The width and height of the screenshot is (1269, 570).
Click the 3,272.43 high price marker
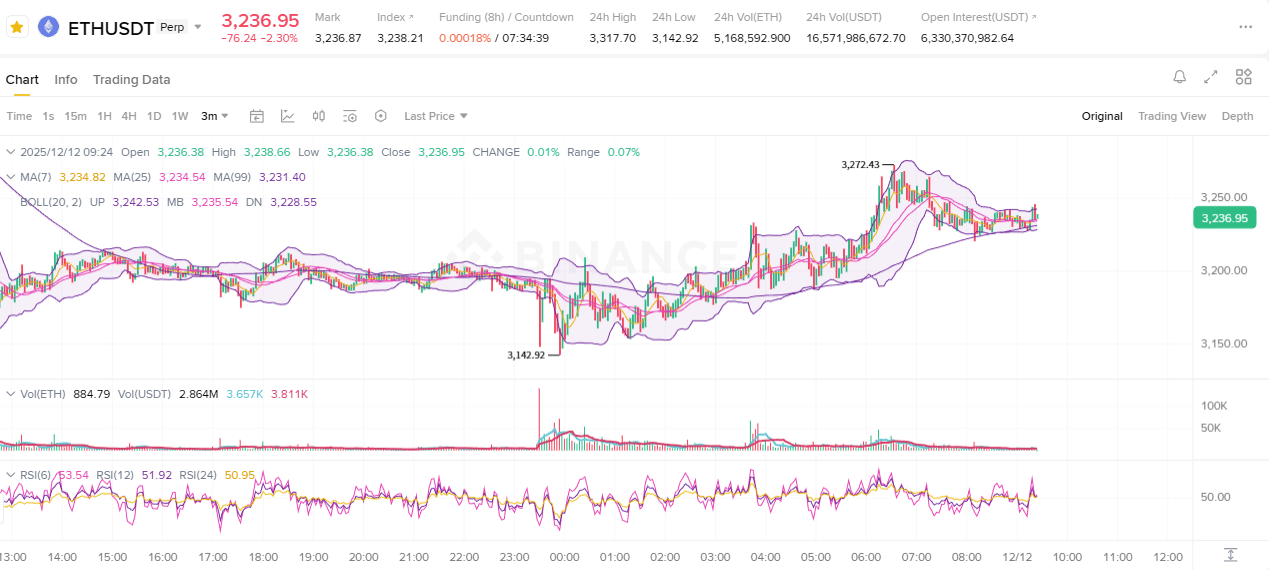click(860, 165)
